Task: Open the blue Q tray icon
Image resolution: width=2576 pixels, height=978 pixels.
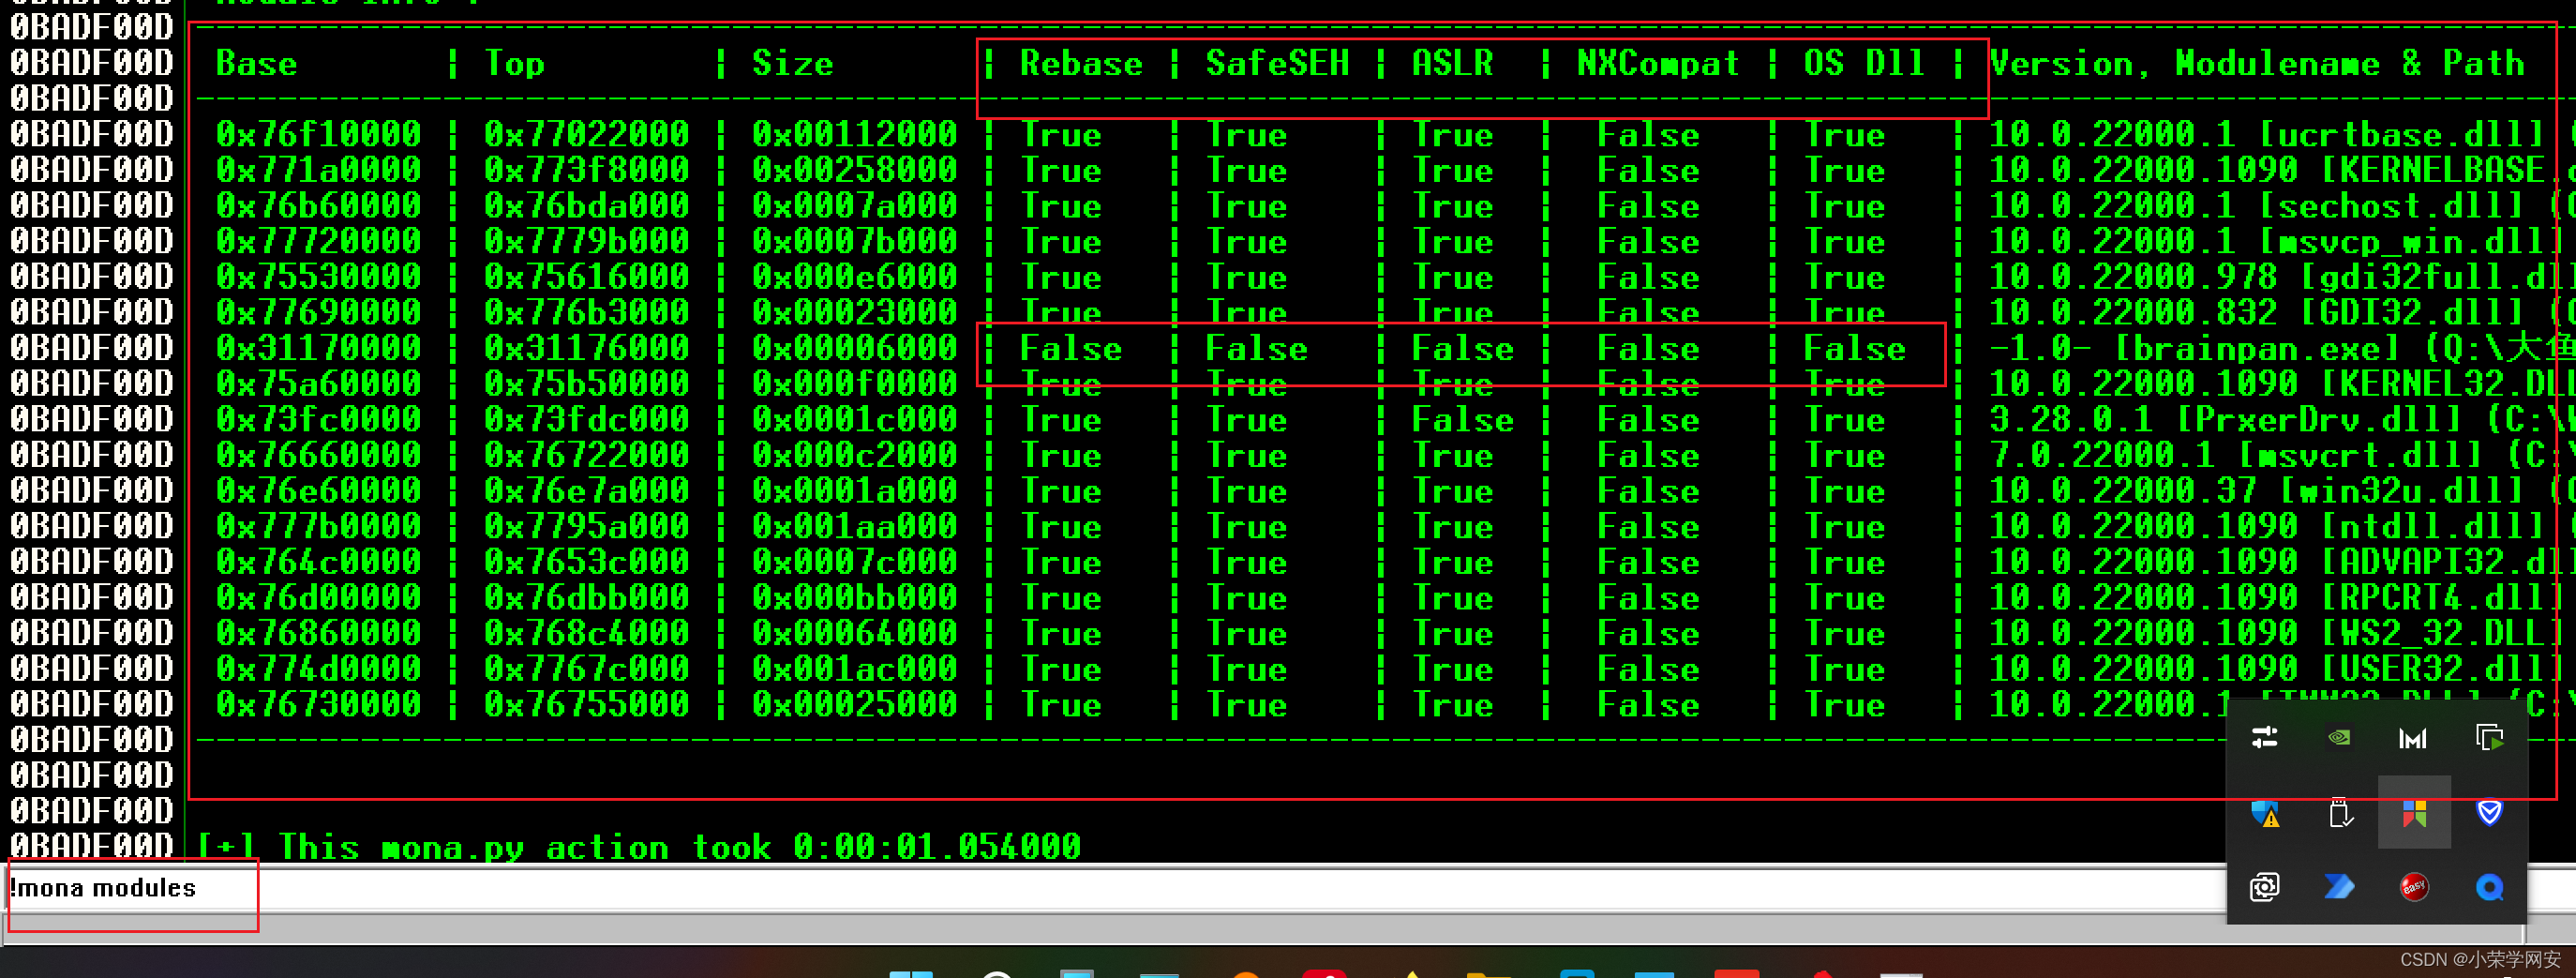Action: pyautogui.click(x=2489, y=887)
